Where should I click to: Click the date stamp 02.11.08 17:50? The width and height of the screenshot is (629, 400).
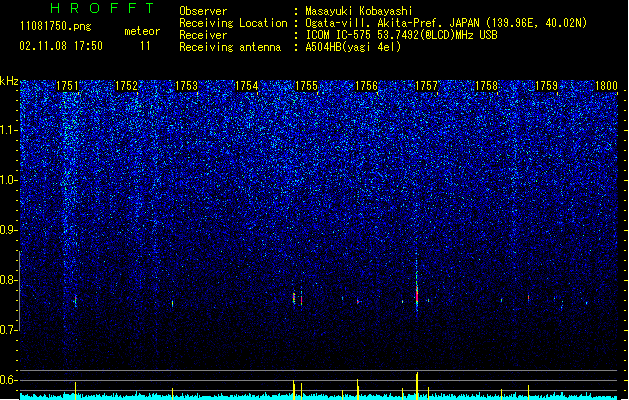click(61, 46)
